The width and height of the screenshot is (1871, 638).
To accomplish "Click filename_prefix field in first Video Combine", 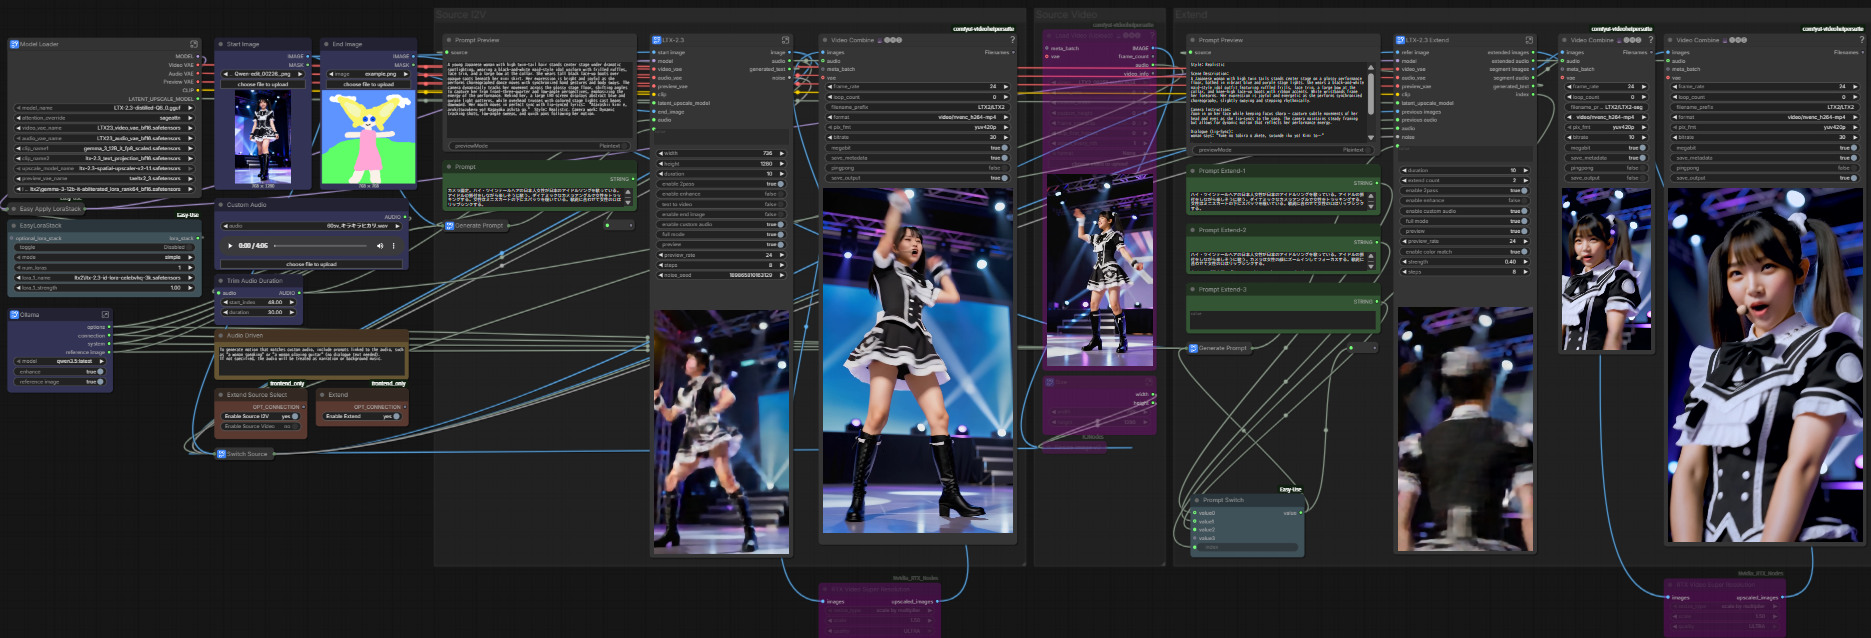I will pos(918,107).
